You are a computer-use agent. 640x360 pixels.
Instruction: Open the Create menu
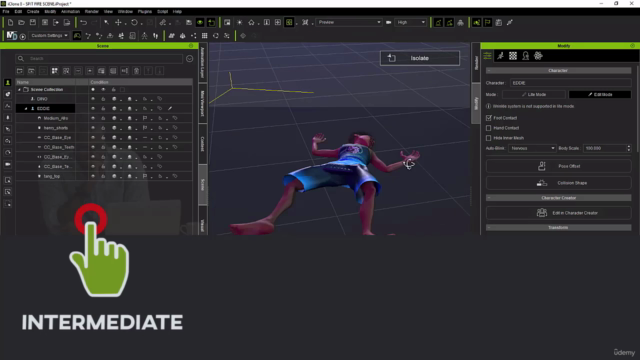point(33,11)
